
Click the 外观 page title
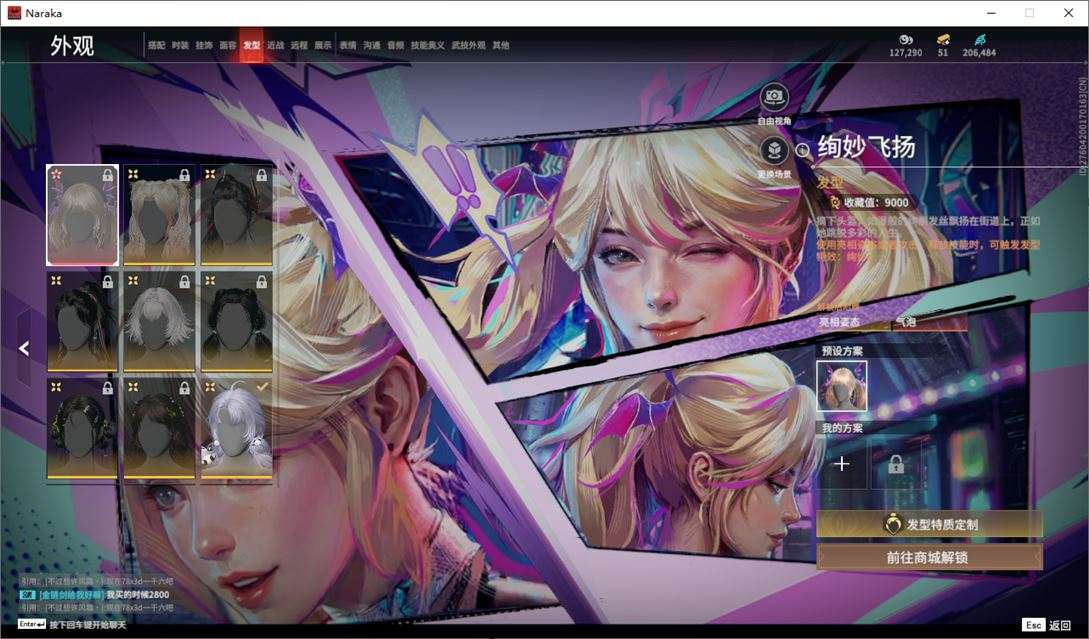72,45
